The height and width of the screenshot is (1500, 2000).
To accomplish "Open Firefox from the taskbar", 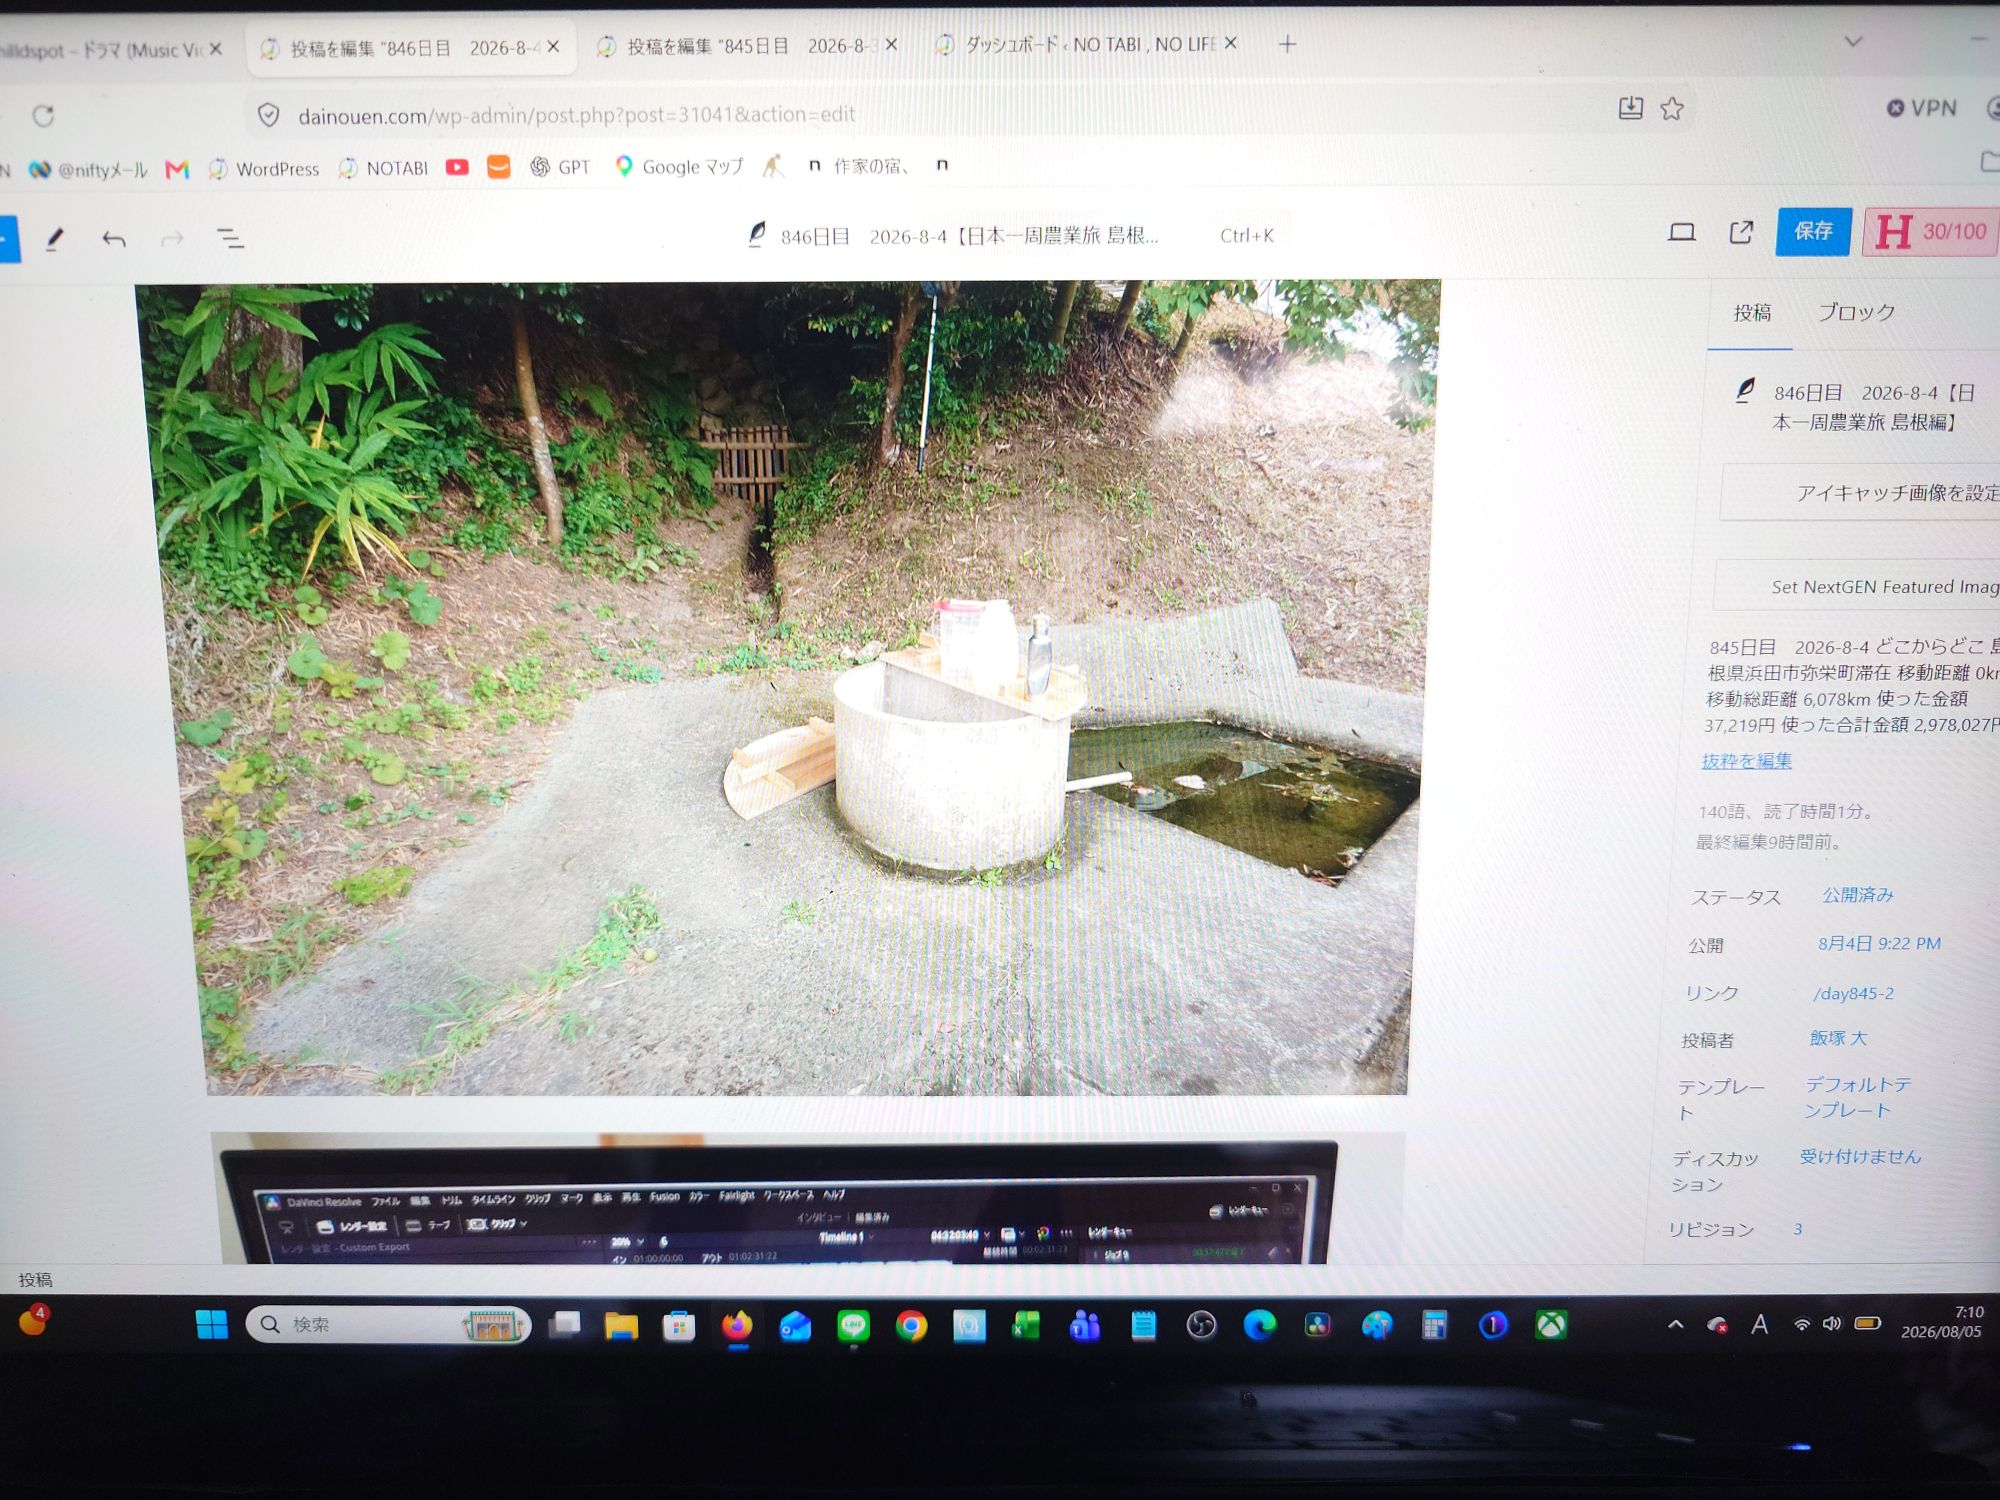I will tap(738, 1326).
